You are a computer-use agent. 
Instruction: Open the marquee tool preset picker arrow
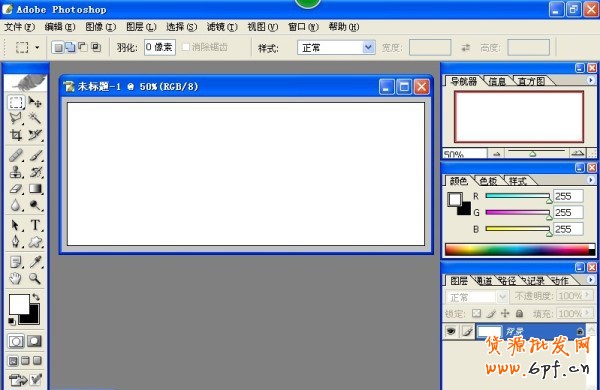tap(37, 47)
